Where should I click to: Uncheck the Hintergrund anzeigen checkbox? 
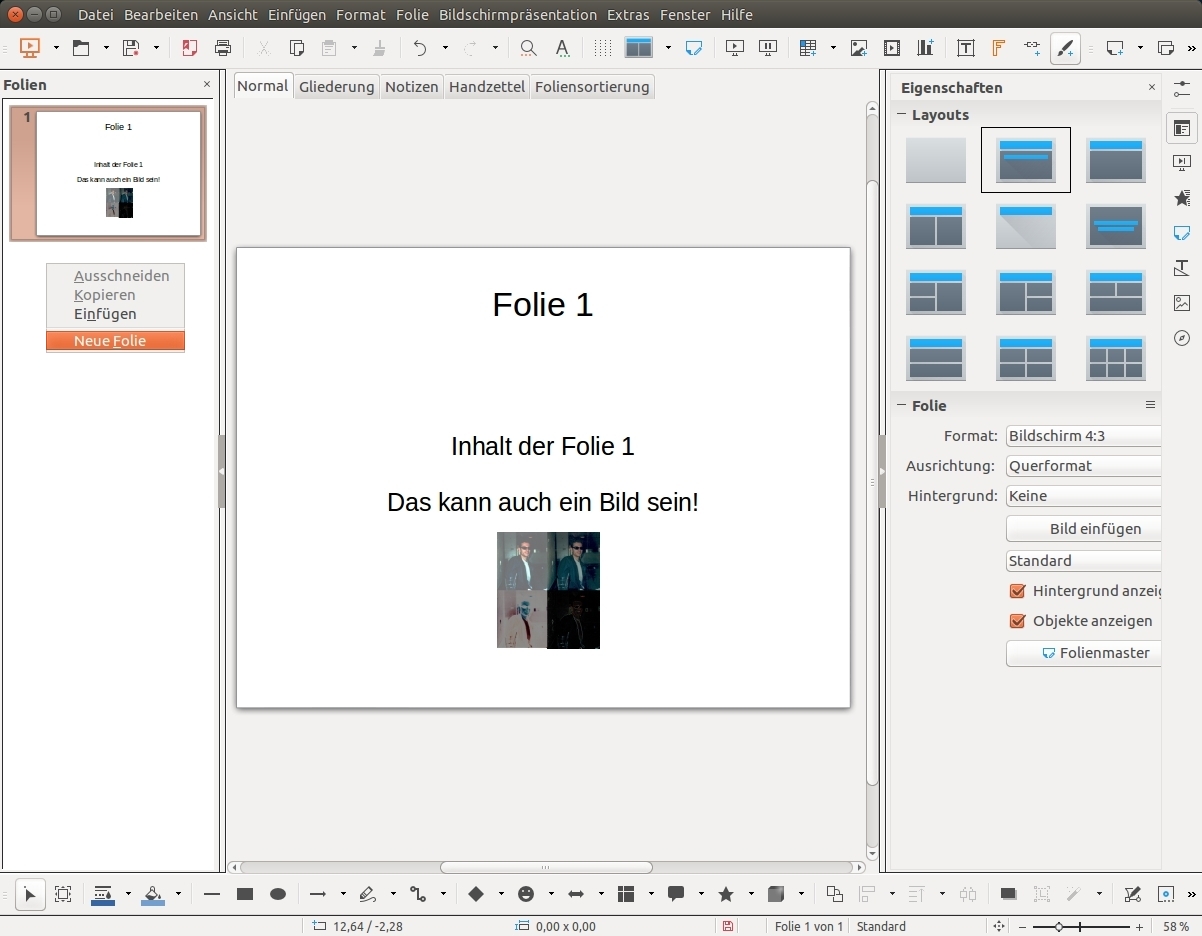pyautogui.click(x=1018, y=591)
